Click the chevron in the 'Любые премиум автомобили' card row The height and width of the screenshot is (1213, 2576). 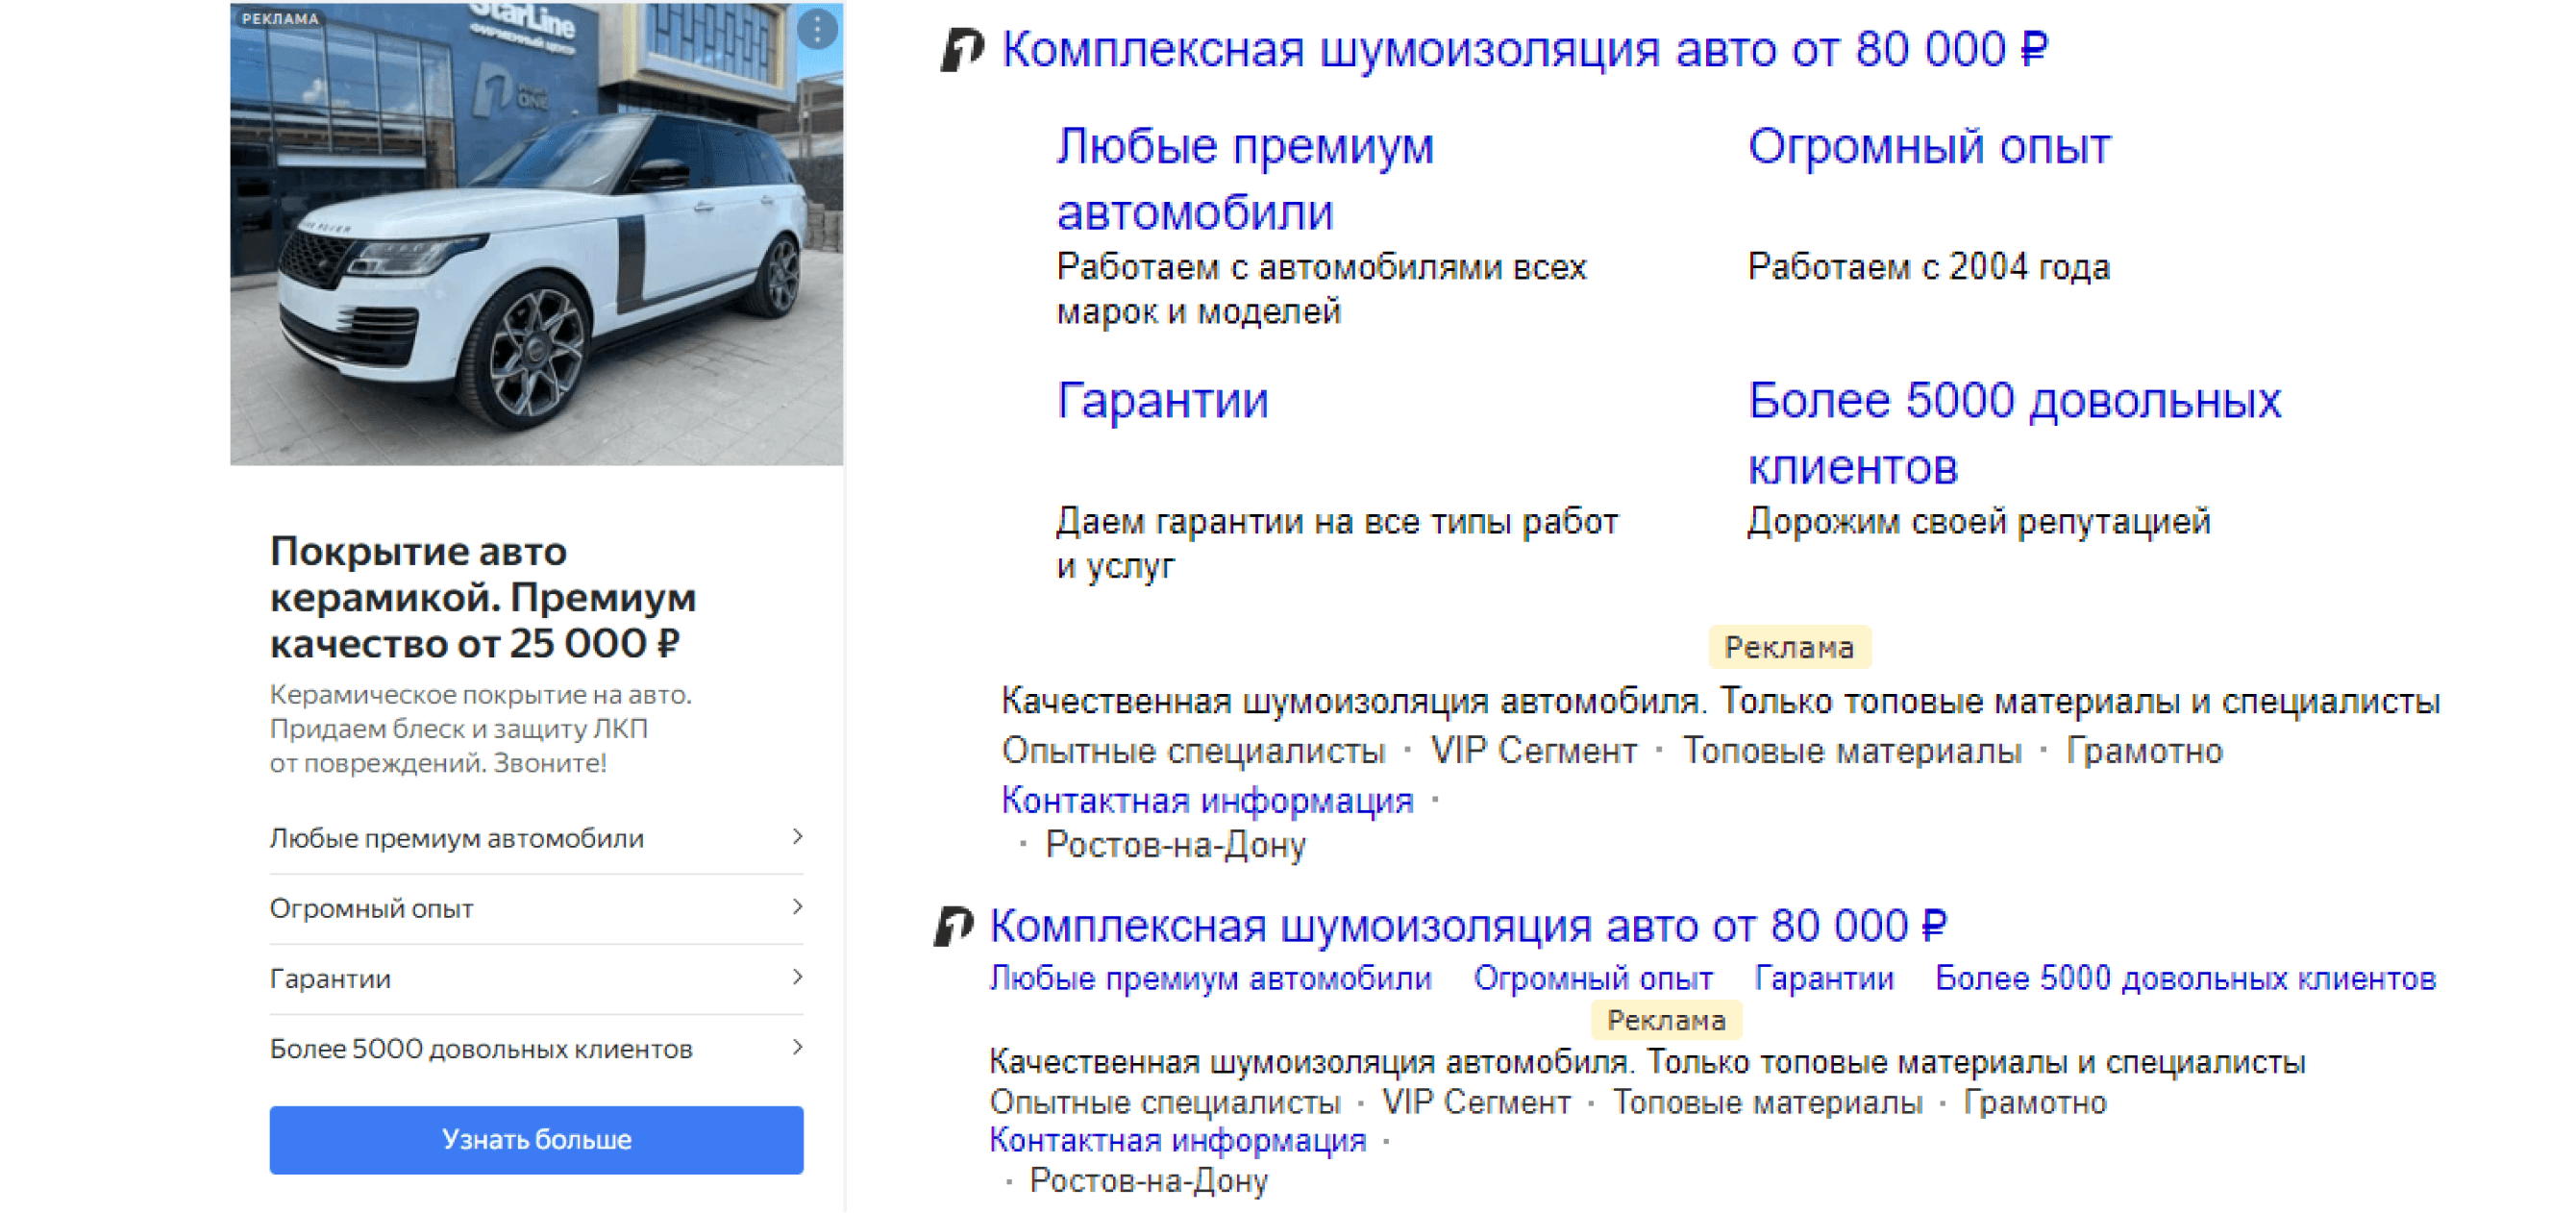pyautogui.click(x=797, y=837)
